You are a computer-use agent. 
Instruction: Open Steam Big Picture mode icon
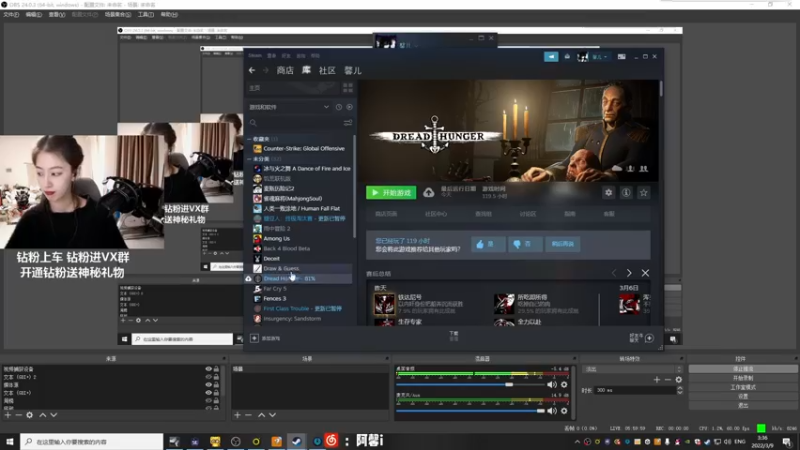(x=621, y=57)
